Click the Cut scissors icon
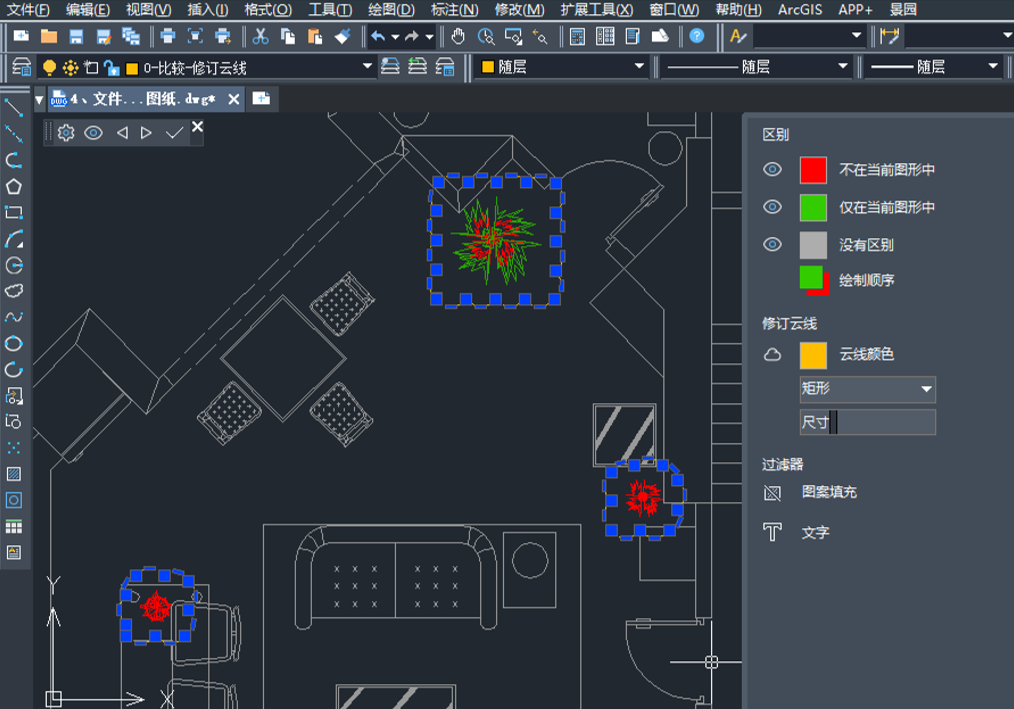Screen dimensions: 1014x709 tap(261, 36)
